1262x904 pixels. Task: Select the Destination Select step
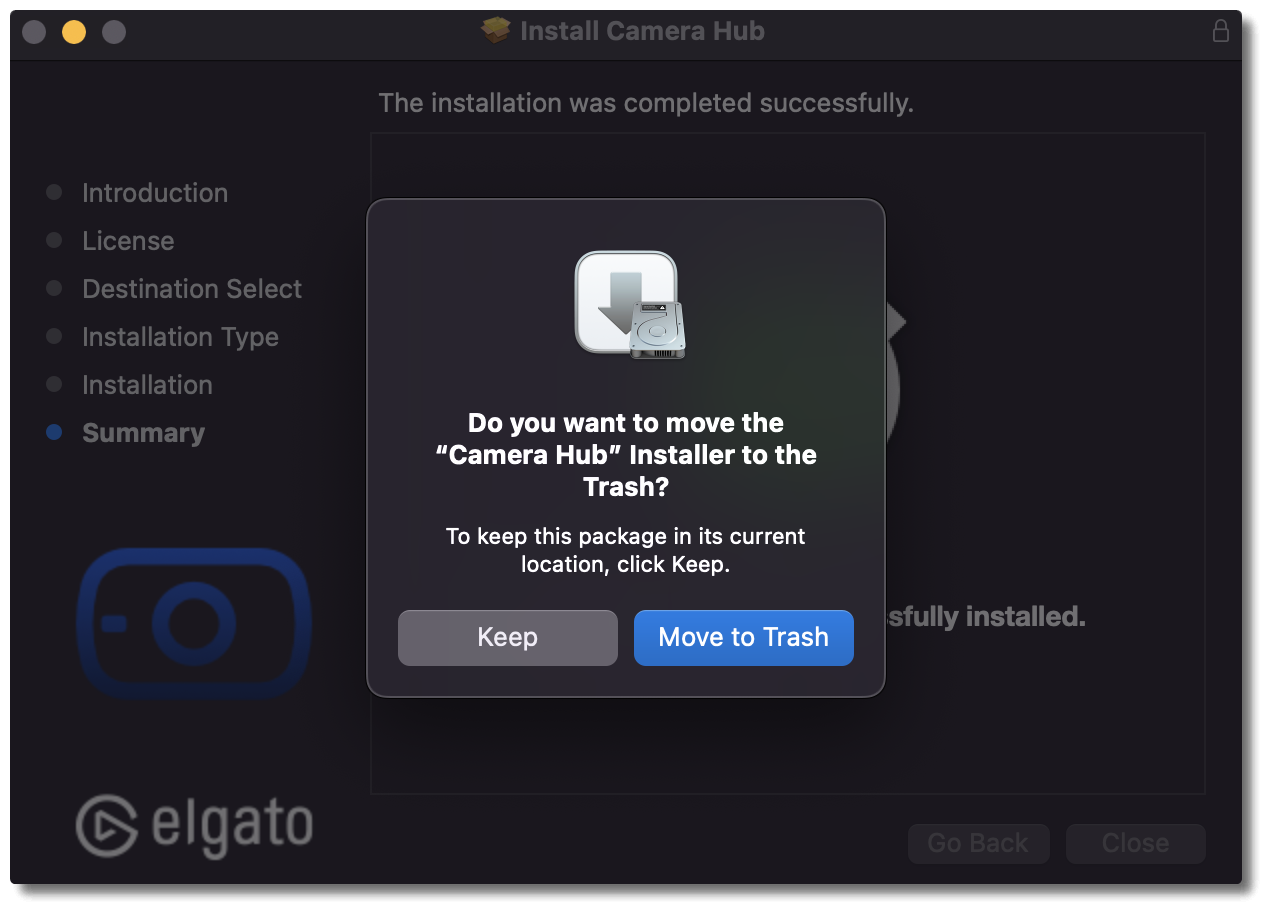coord(192,289)
